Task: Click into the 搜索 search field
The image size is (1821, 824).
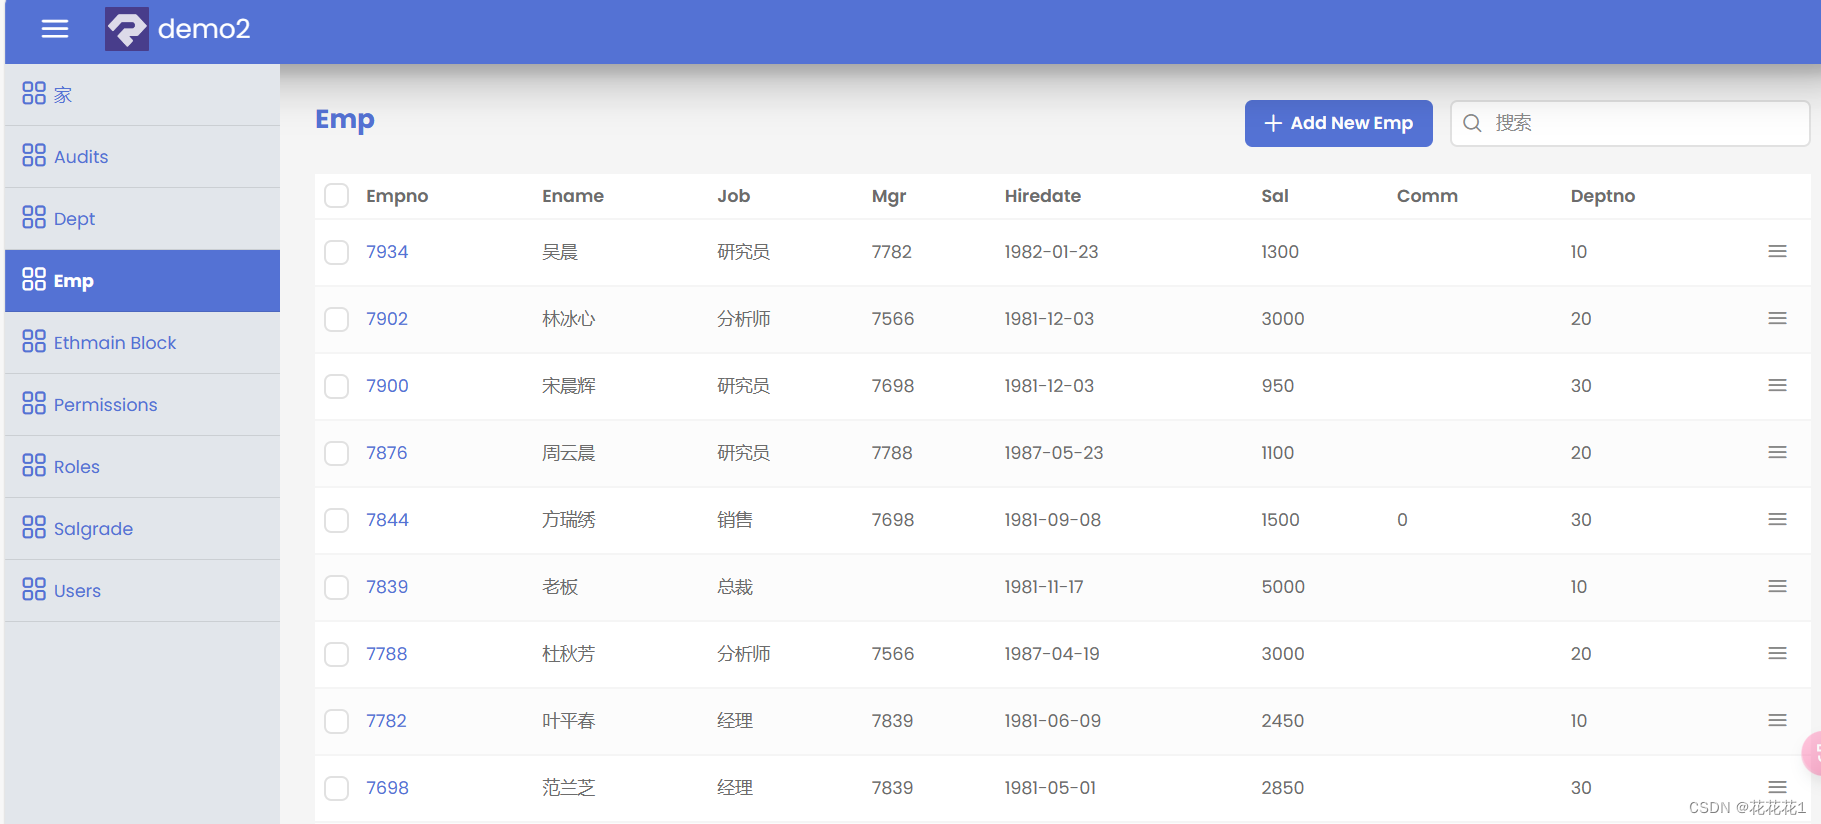Action: (1630, 123)
